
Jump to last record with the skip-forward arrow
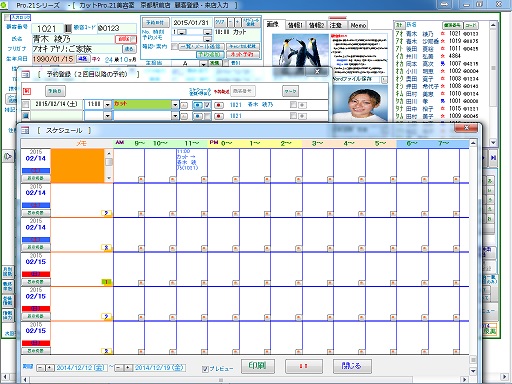(x=493, y=158)
